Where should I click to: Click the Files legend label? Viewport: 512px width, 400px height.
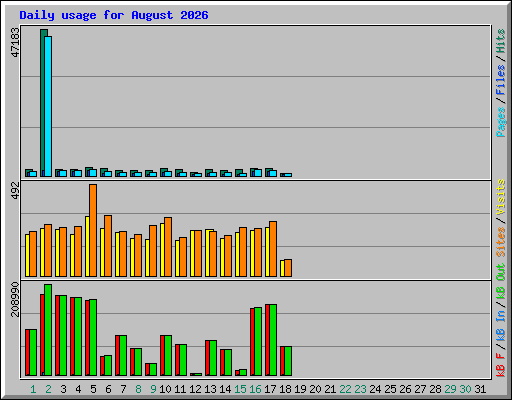[501, 80]
